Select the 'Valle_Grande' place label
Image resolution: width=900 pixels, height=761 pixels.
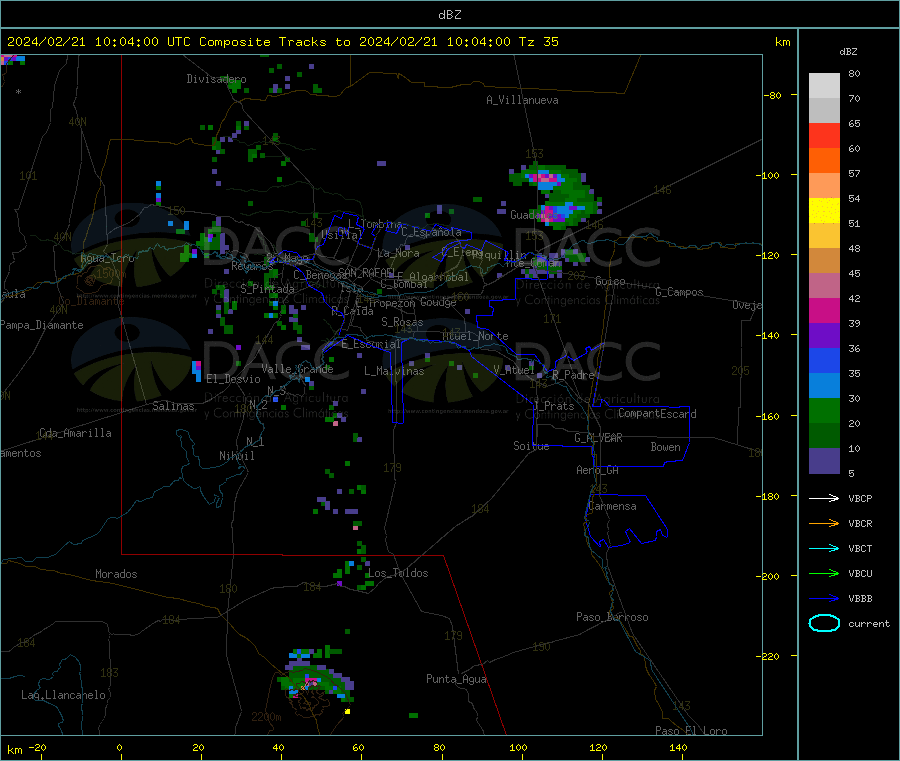coord(297,369)
